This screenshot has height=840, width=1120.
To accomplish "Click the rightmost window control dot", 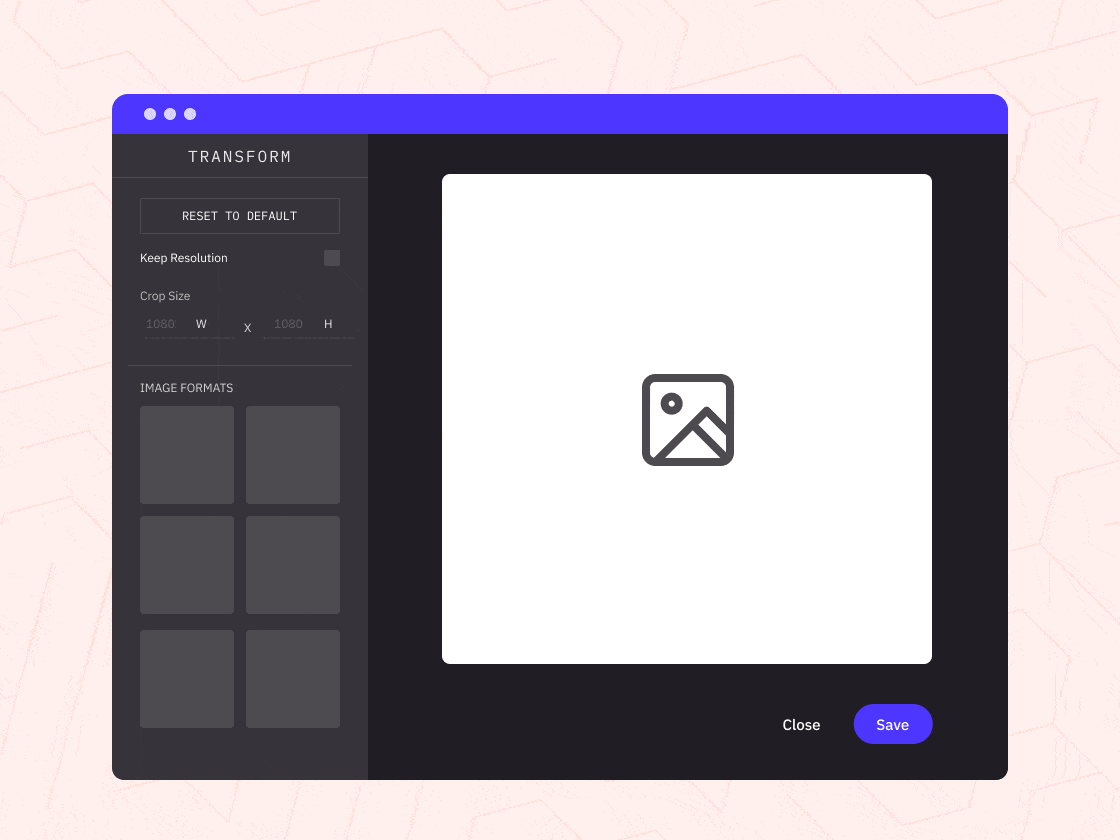I will tap(190, 114).
